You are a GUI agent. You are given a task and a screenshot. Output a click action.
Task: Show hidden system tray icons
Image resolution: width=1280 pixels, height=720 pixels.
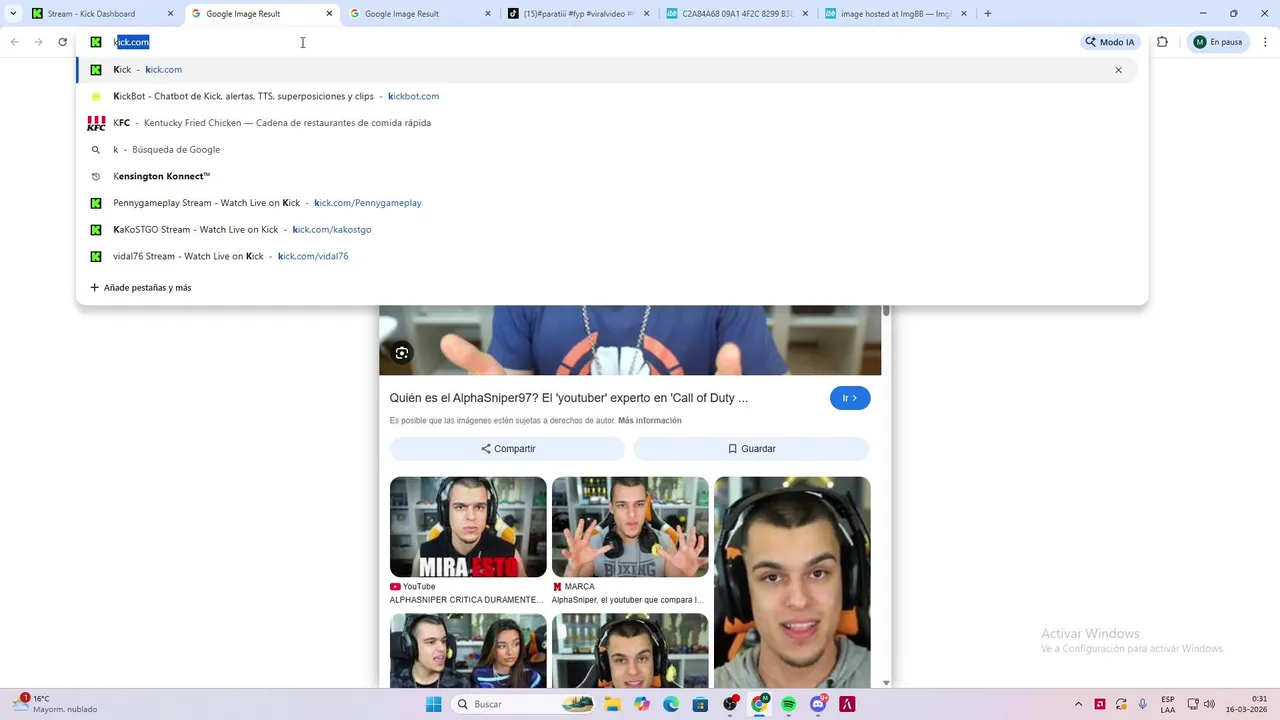1078,704
